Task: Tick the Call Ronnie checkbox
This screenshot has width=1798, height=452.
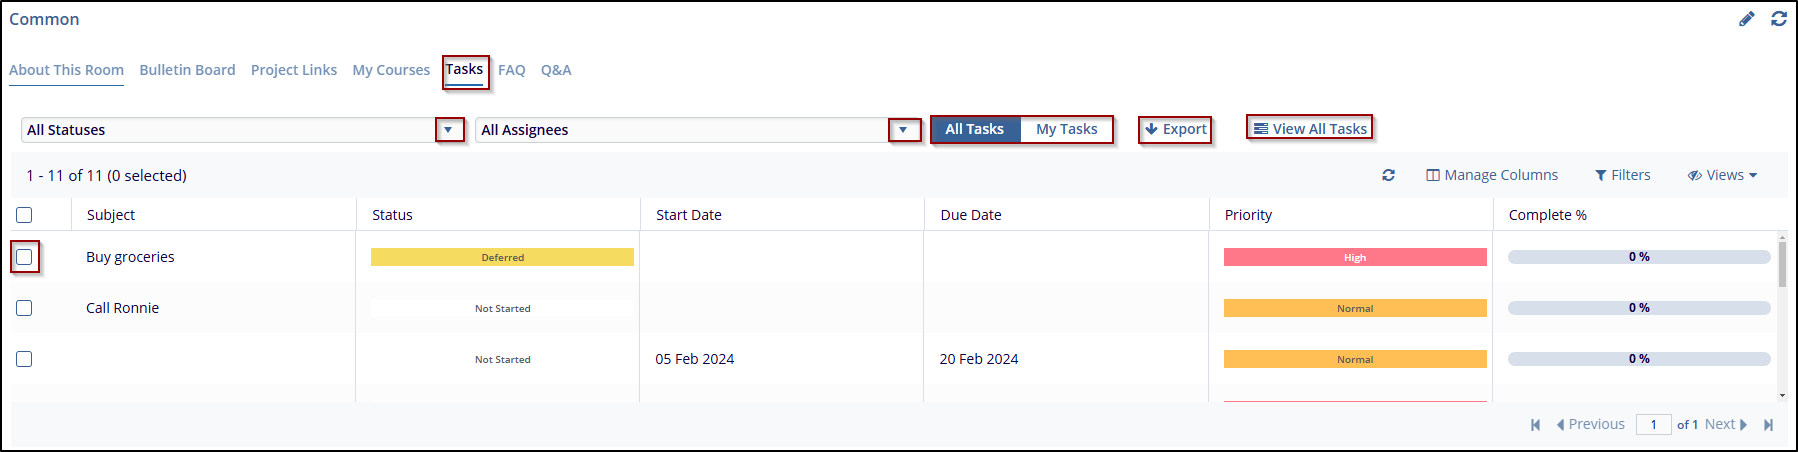Action: click(x=24, y=308)
